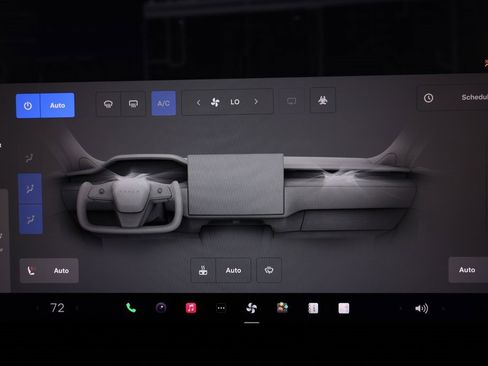Open the Schedule option
Image resolution: width=488 pixels, height=366 pixels.
coord(474,97)
